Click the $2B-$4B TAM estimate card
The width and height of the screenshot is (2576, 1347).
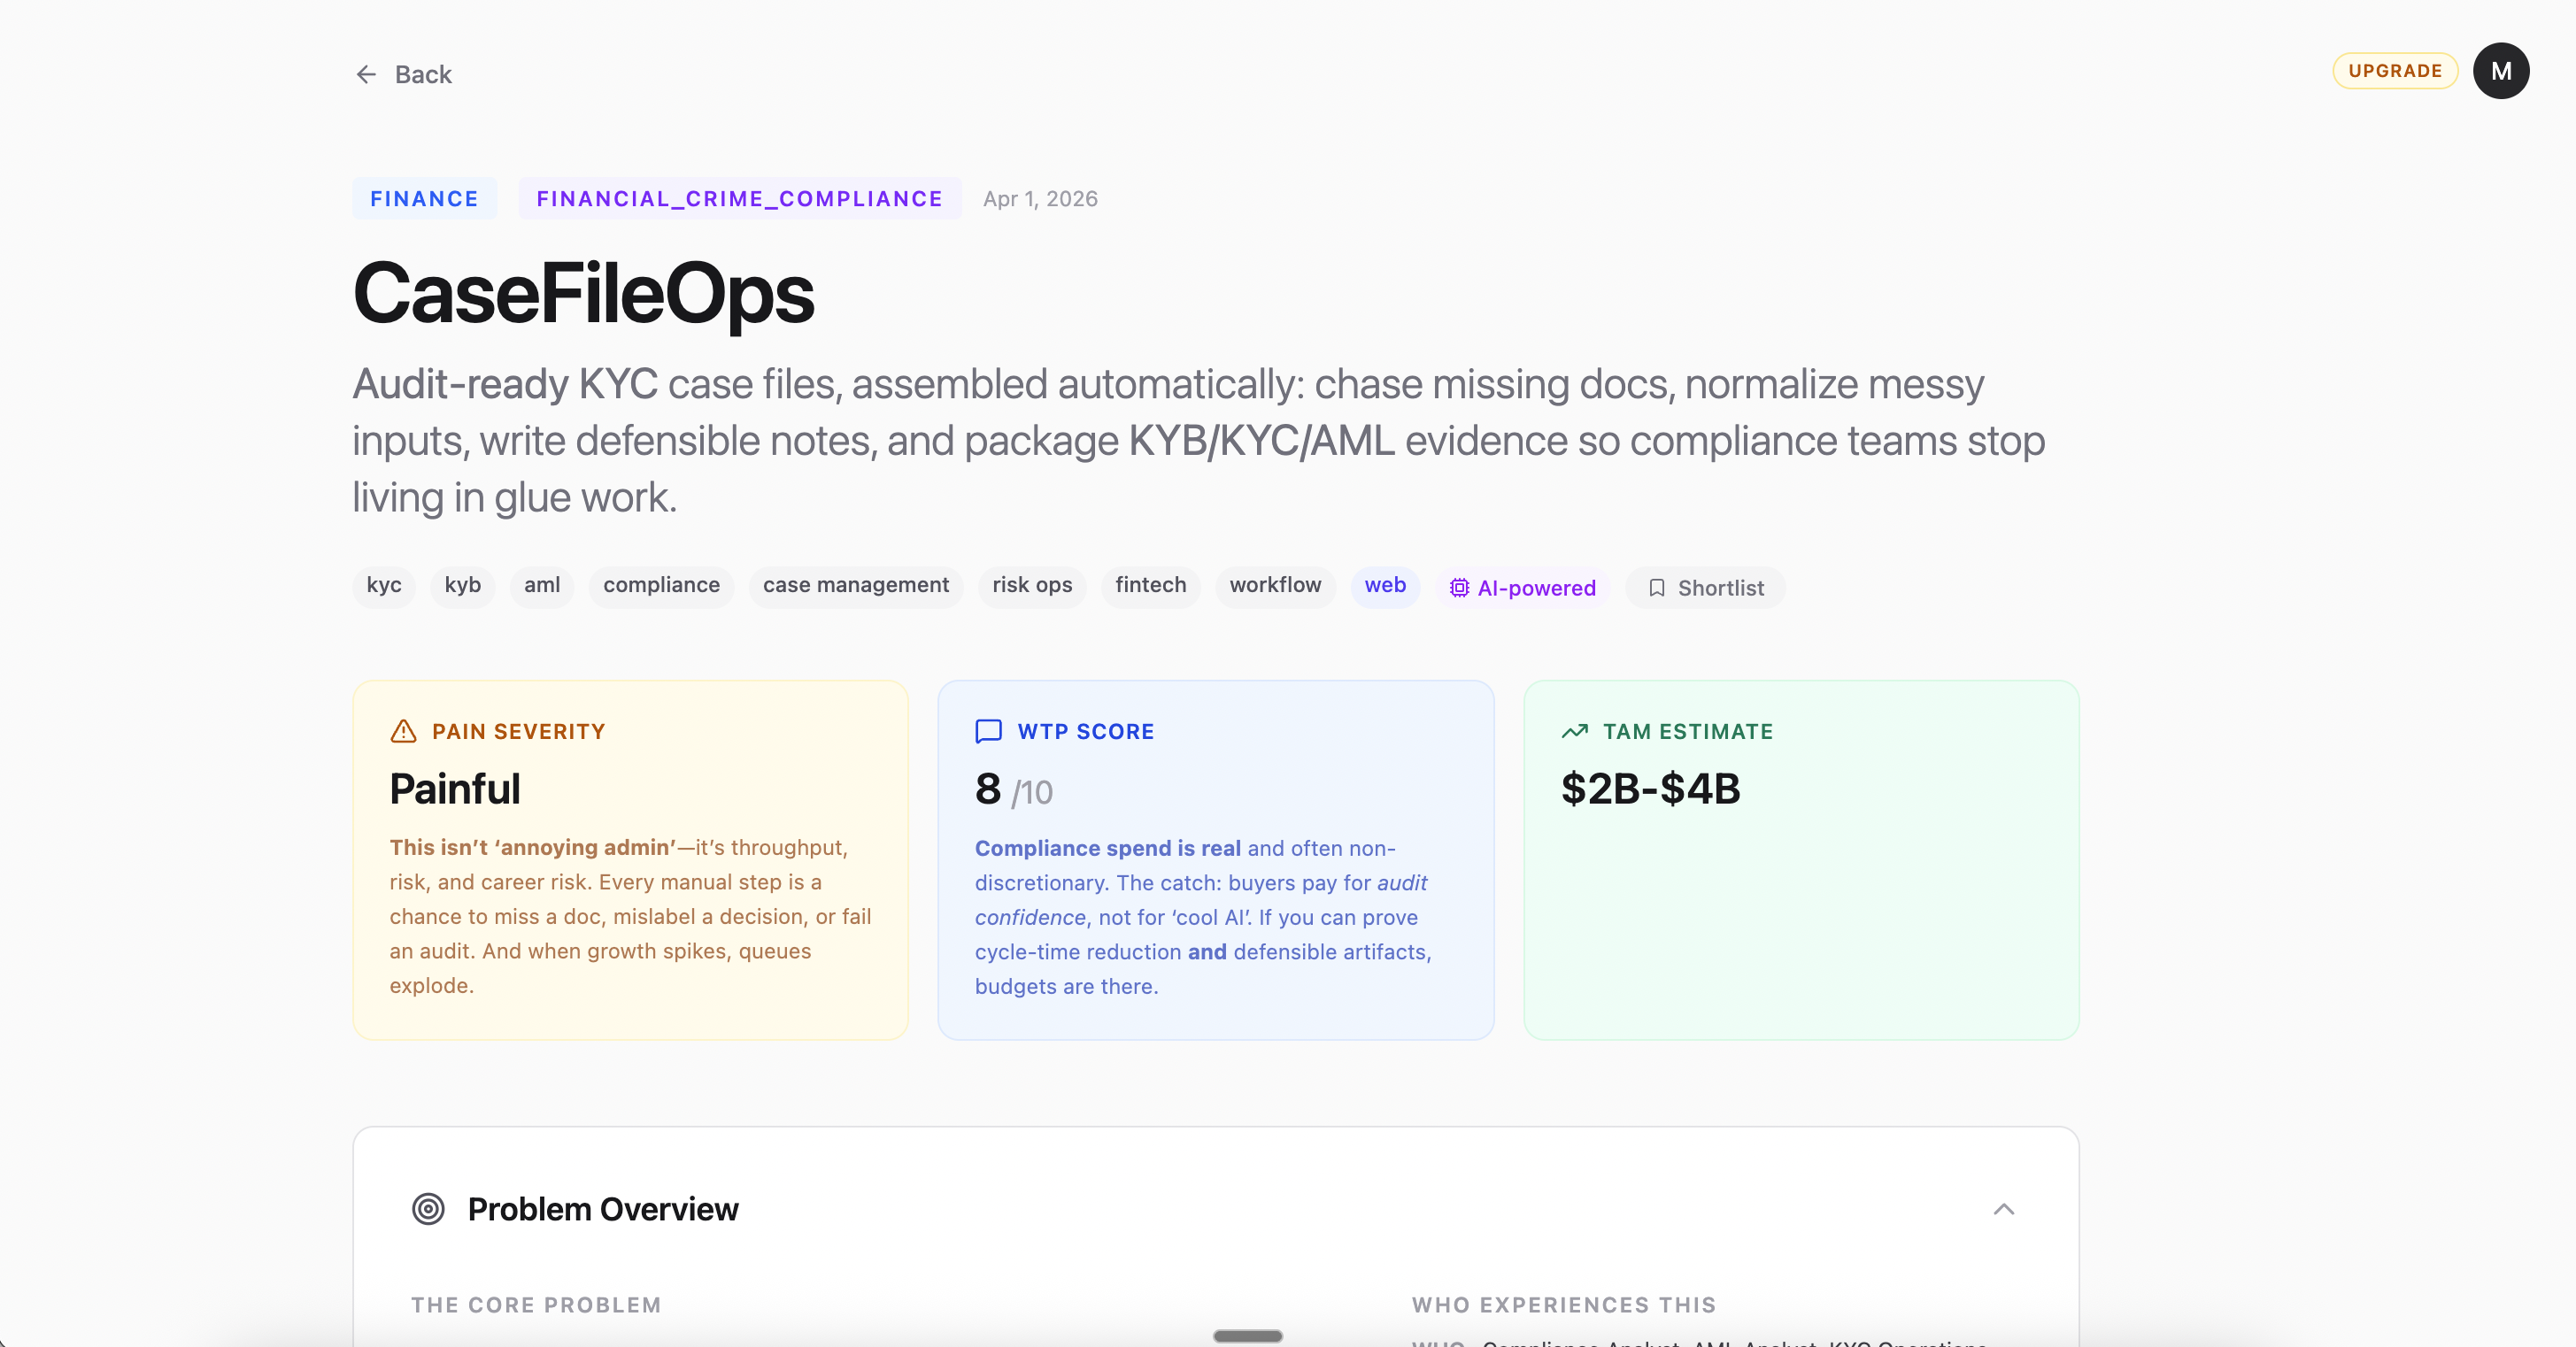pyautogui.click(x=1800, y=860)
